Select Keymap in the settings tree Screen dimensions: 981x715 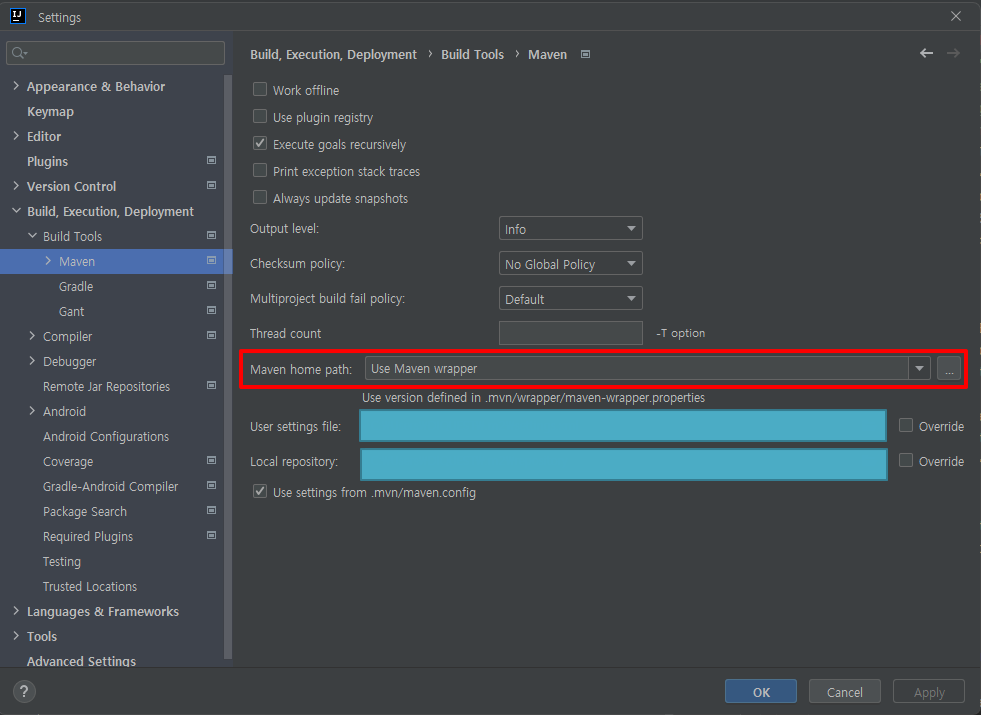(x=50, y=111)
